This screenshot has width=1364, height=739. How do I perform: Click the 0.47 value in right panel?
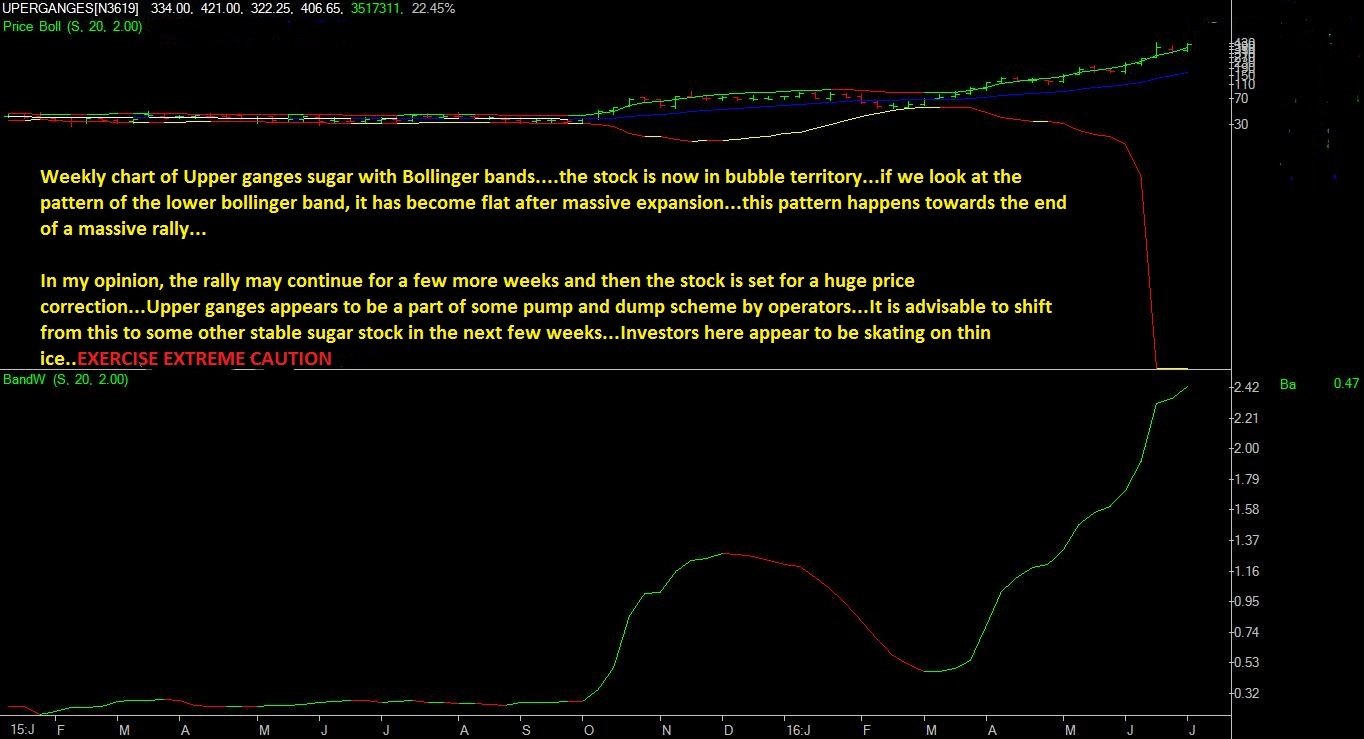(x=1346, y=384)
